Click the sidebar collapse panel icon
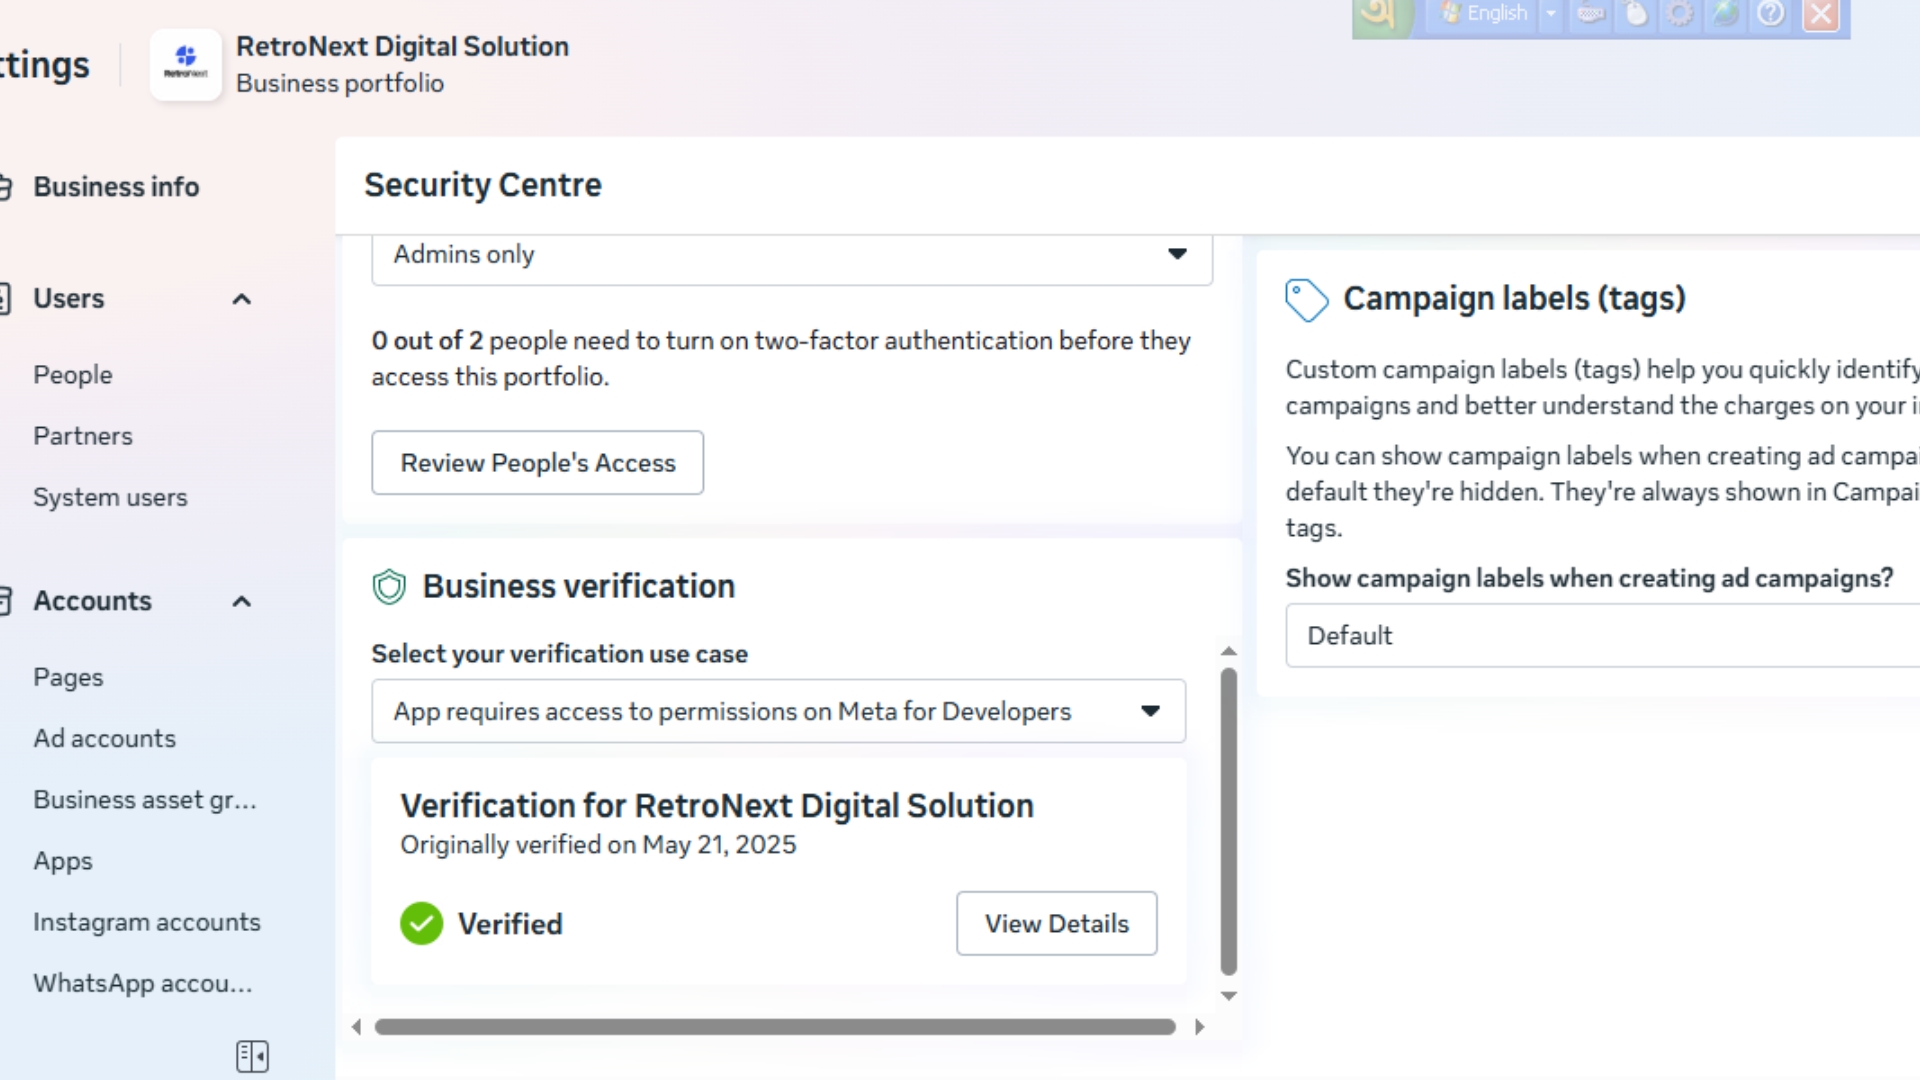The width and height of the screenshot is (1920, 1080). tap(252, 1056)
